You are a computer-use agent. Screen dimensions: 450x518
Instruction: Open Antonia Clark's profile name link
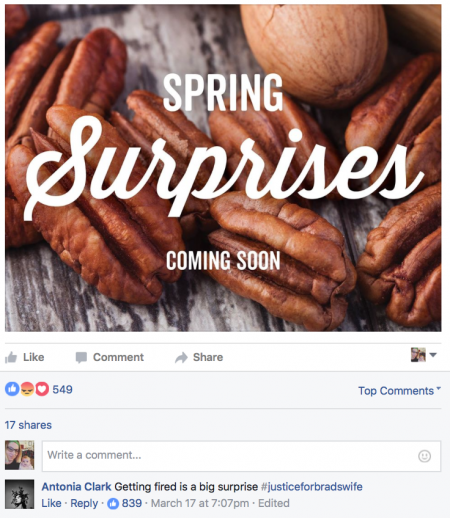tap(76, 487)
